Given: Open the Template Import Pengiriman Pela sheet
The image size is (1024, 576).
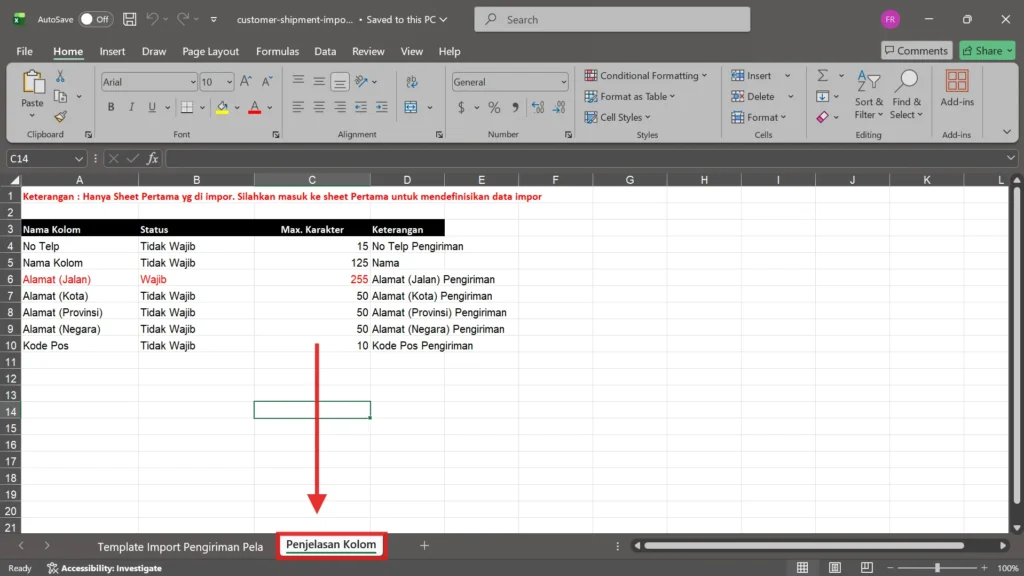Looking at the screenshot, I should pyautogui.click(x=180, y=547).
